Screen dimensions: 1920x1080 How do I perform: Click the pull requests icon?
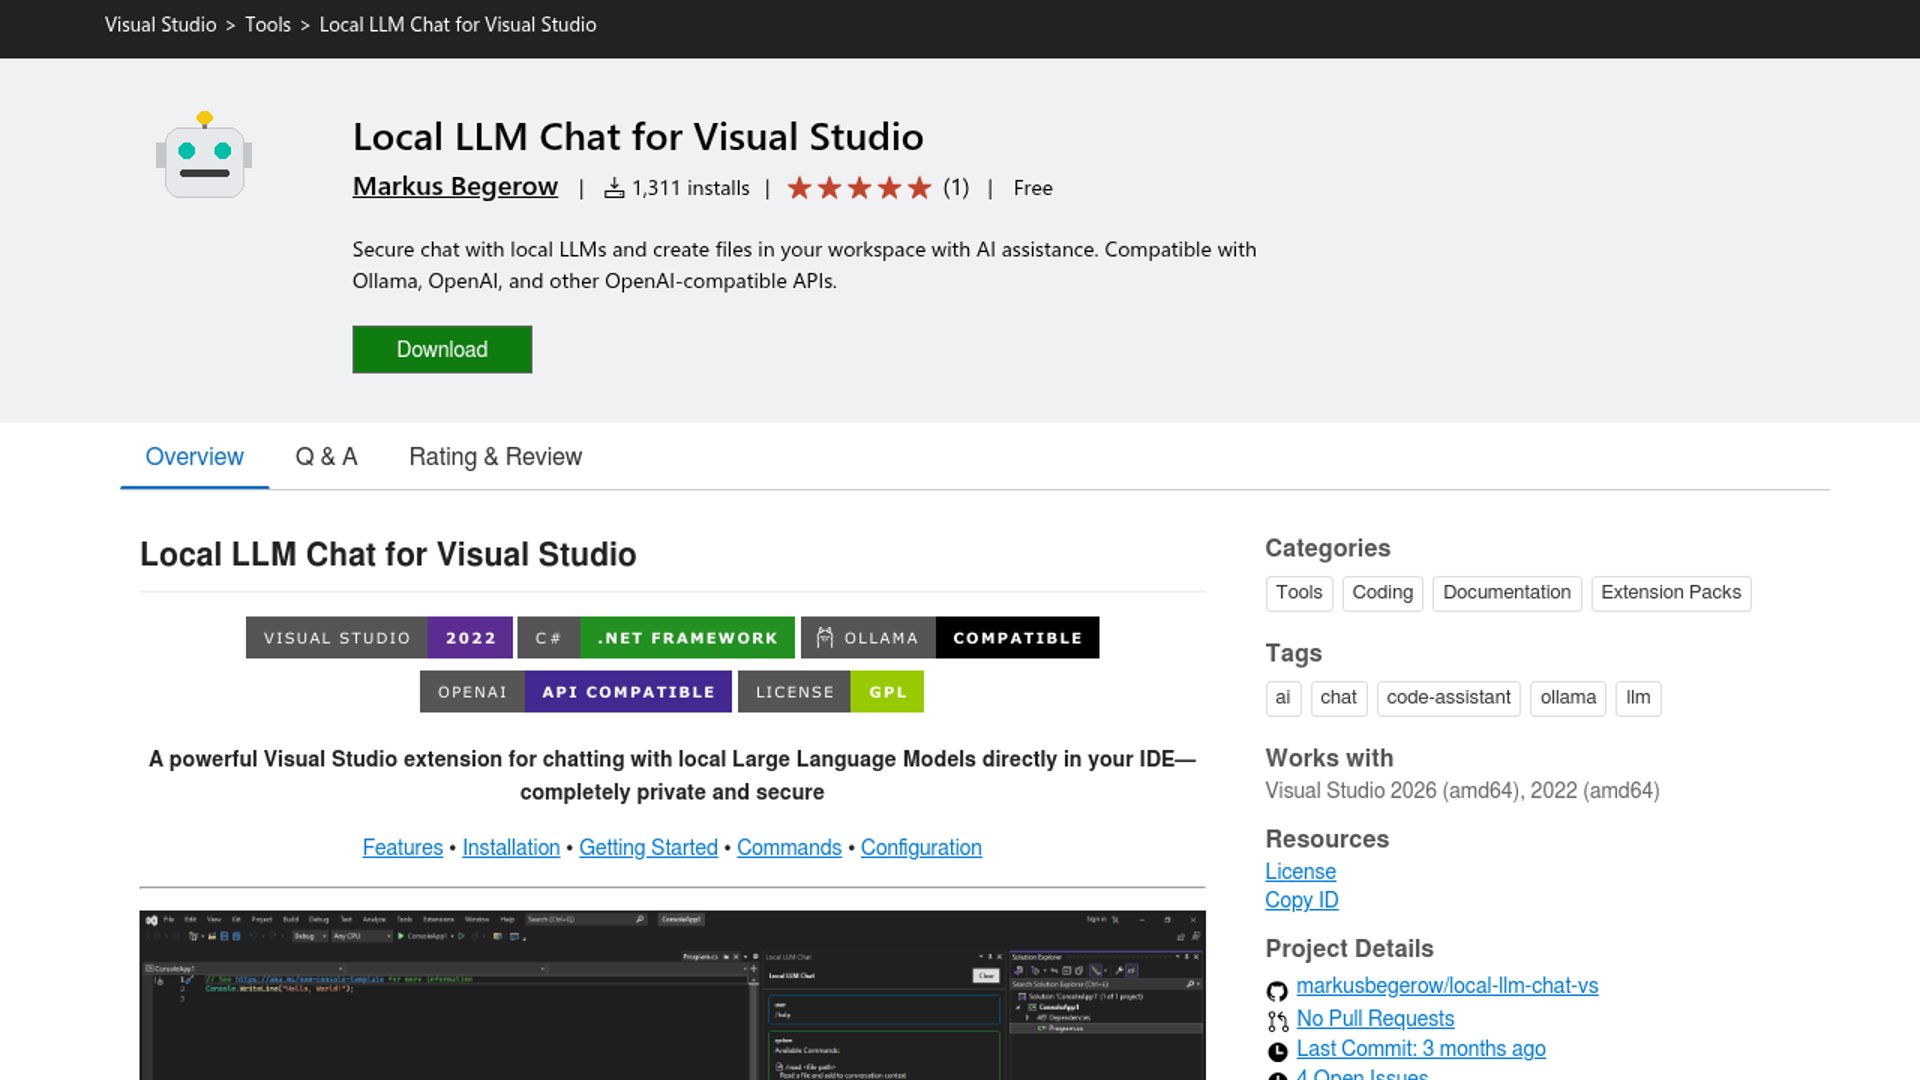click(x=1277, y=1021)
